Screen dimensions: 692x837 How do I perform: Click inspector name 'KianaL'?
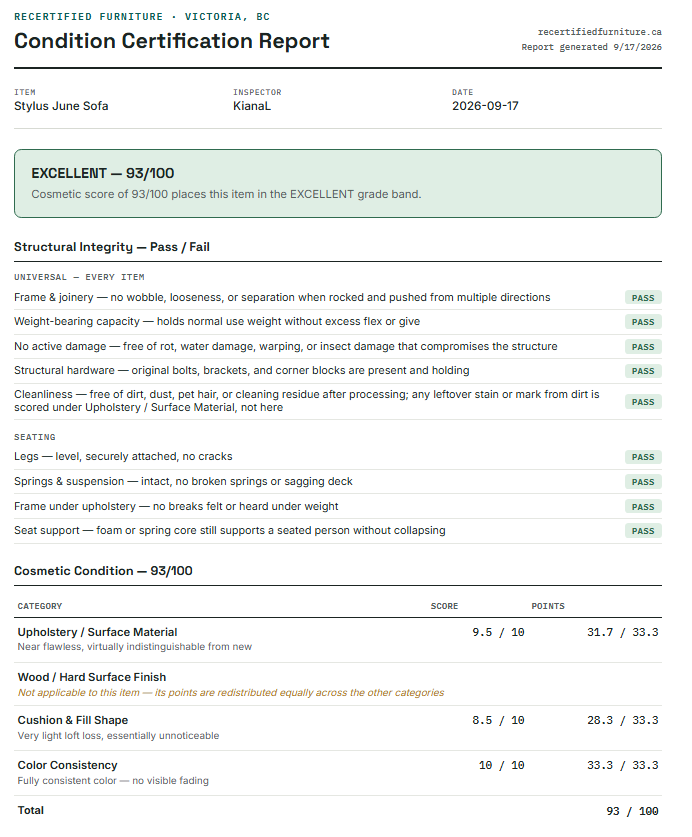point(251,106)
